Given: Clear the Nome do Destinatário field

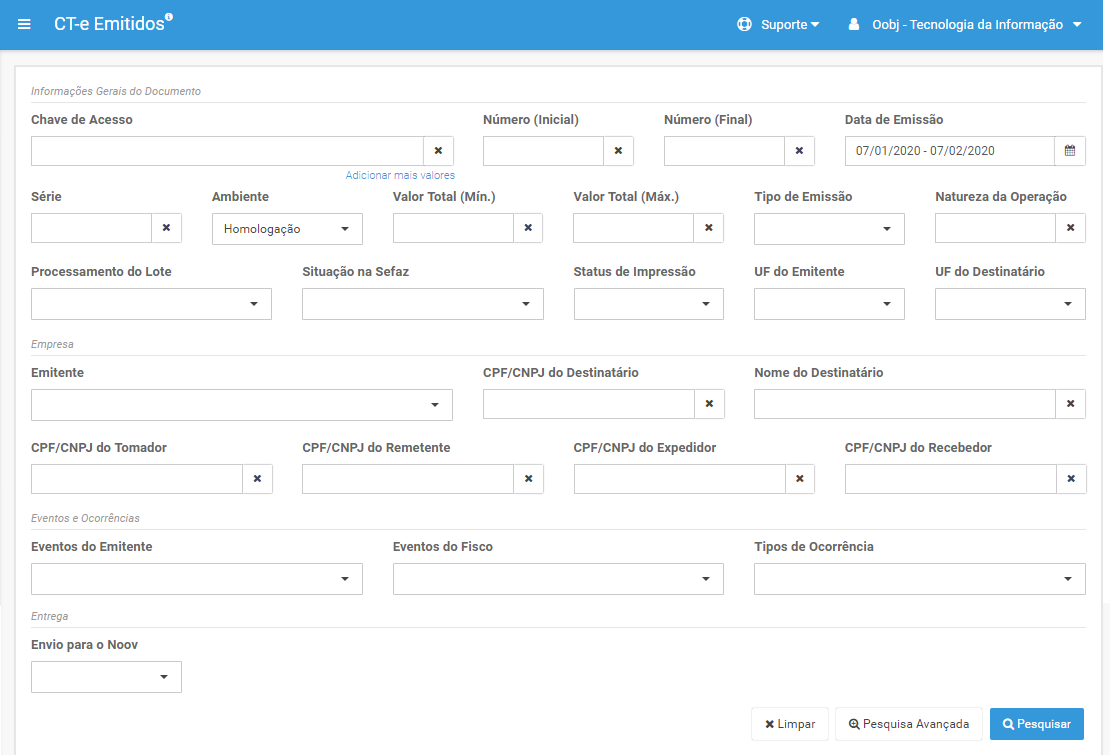Looking at the screenshot, I should [1070, 404].
